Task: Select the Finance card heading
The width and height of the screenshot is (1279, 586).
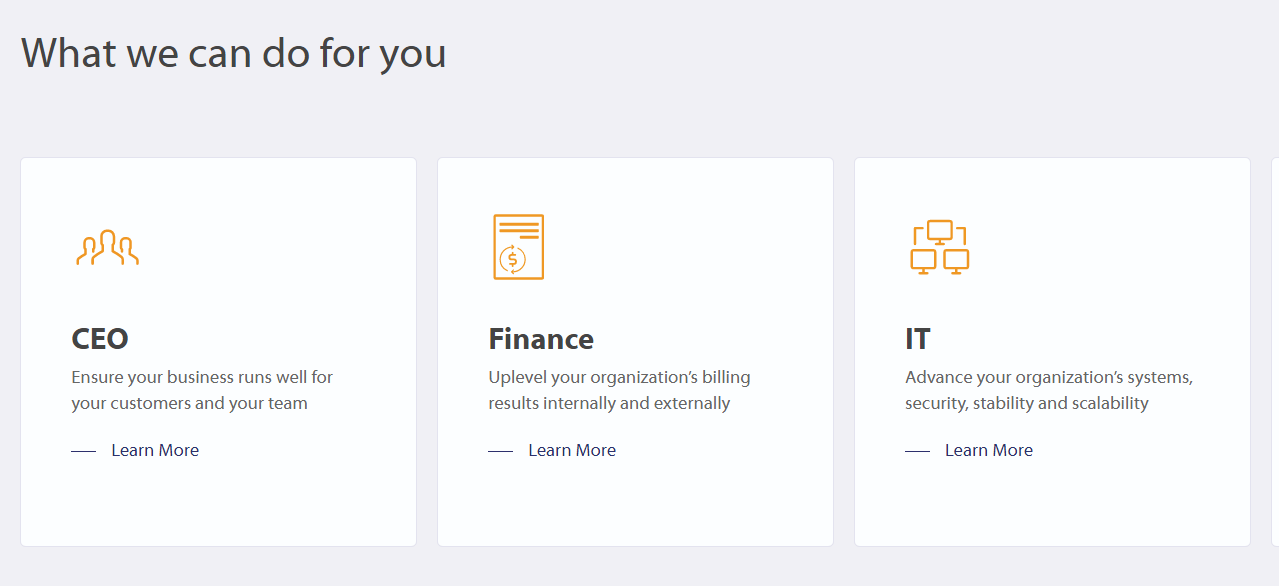Action: tap(541, 339)
